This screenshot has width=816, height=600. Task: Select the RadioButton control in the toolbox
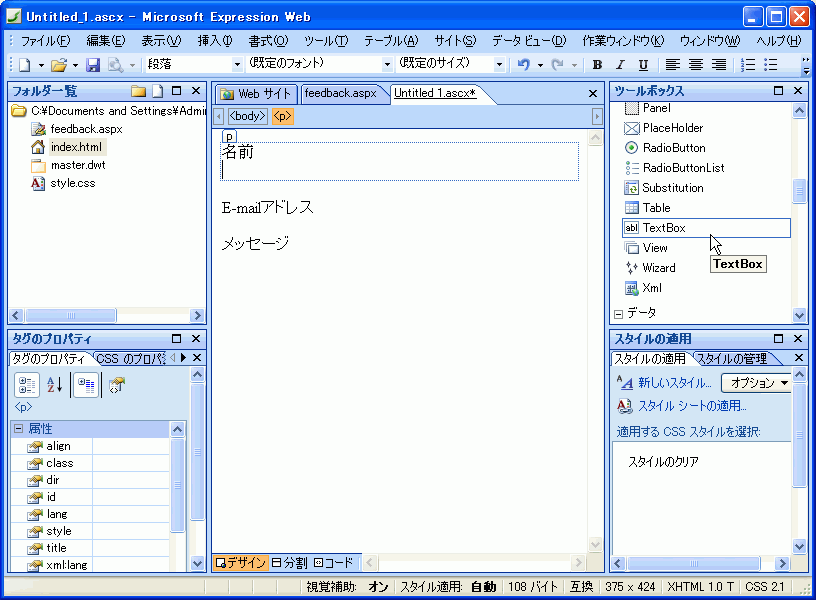(x=673, y=148)
